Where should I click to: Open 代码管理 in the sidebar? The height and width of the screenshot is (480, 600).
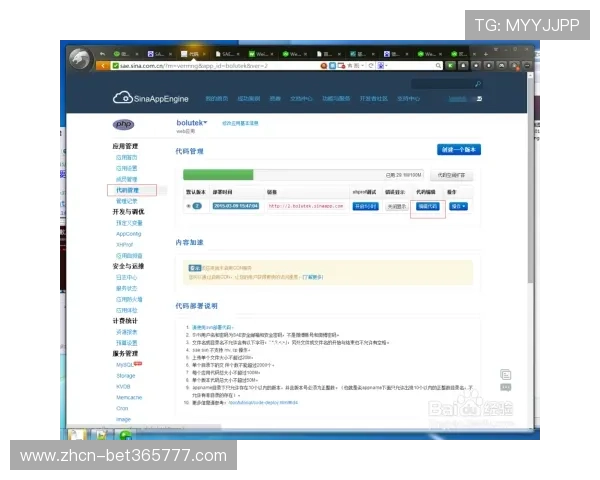[x=127, y=190]
